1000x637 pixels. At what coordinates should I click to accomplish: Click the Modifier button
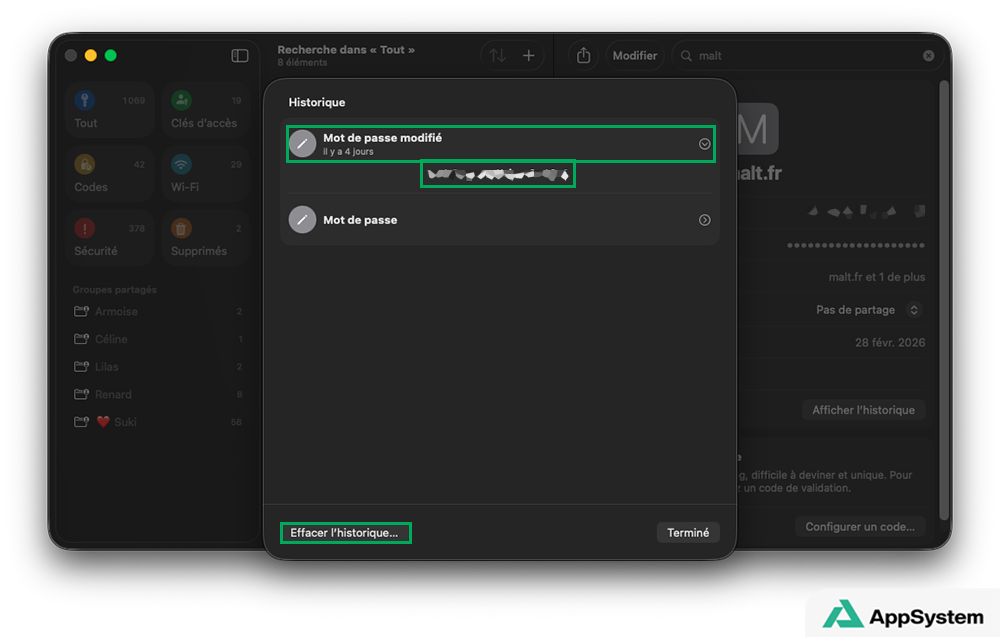pos(635,56)
